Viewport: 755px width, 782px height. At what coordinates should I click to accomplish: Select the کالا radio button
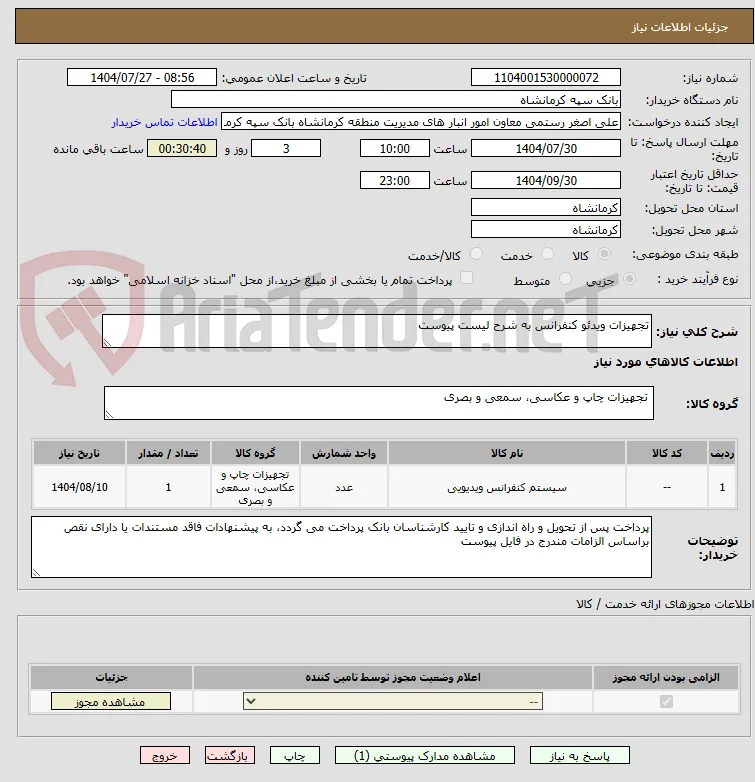click(x=604, y=254)
